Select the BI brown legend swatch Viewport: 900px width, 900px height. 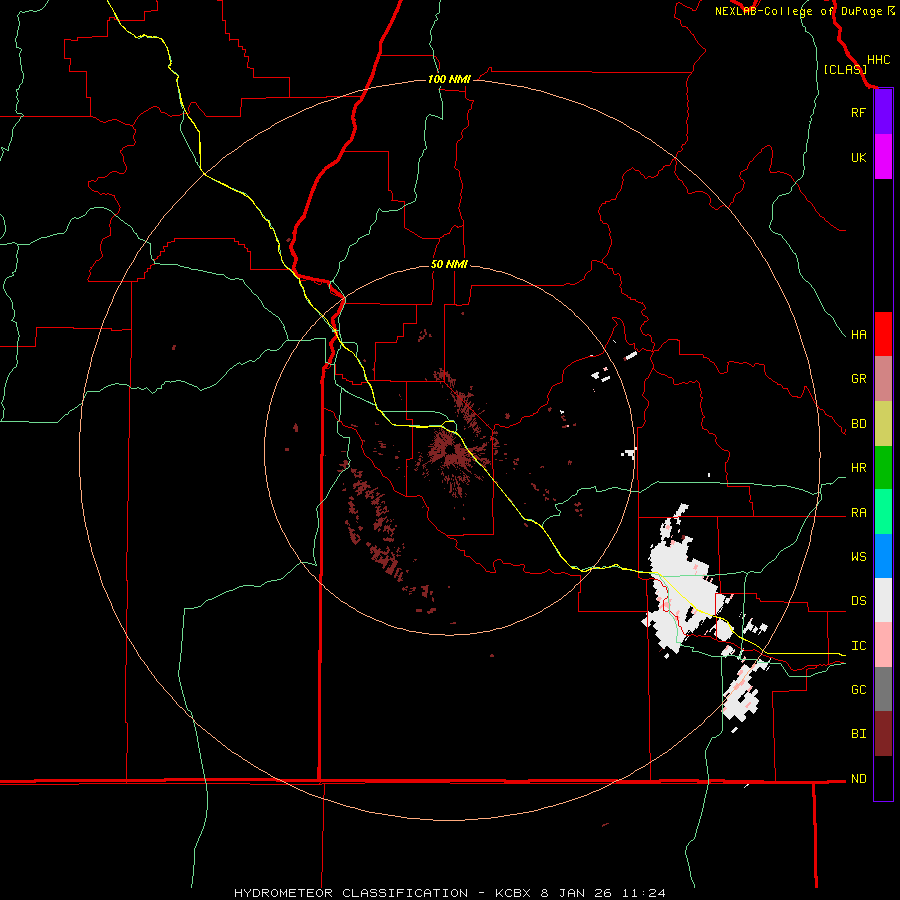pos(883,734)
